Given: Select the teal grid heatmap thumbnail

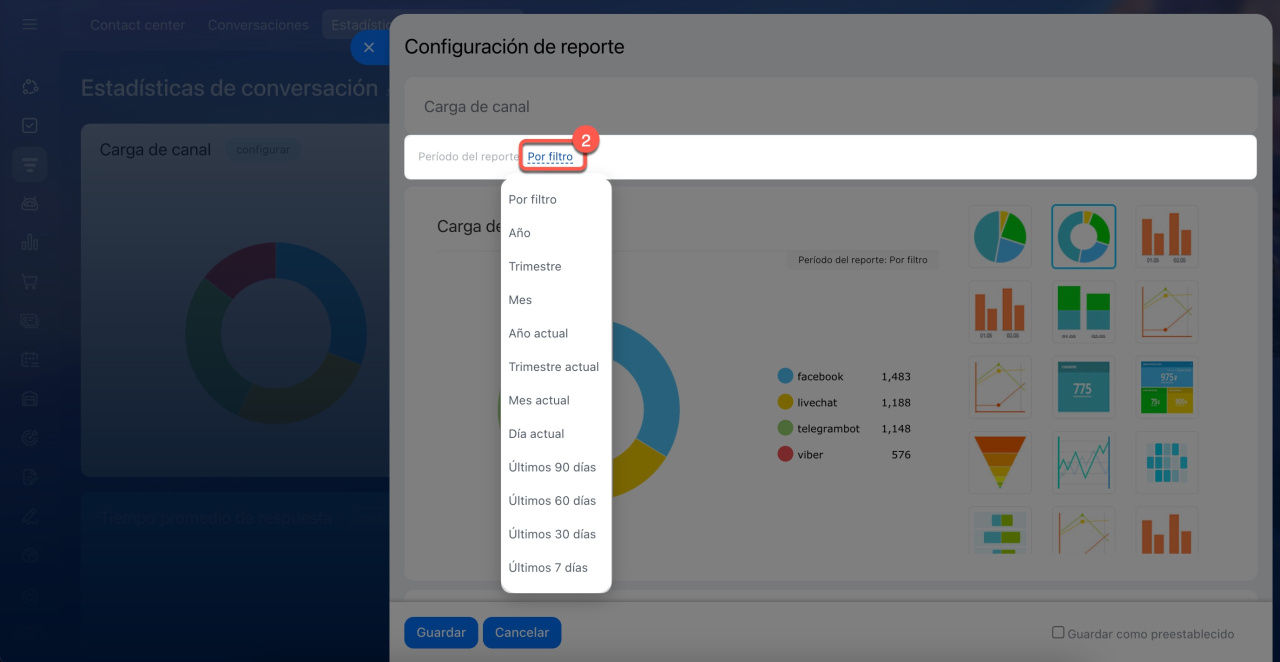Looking at the screenshot, I should pyautogui.click(x=1166, y=462).
